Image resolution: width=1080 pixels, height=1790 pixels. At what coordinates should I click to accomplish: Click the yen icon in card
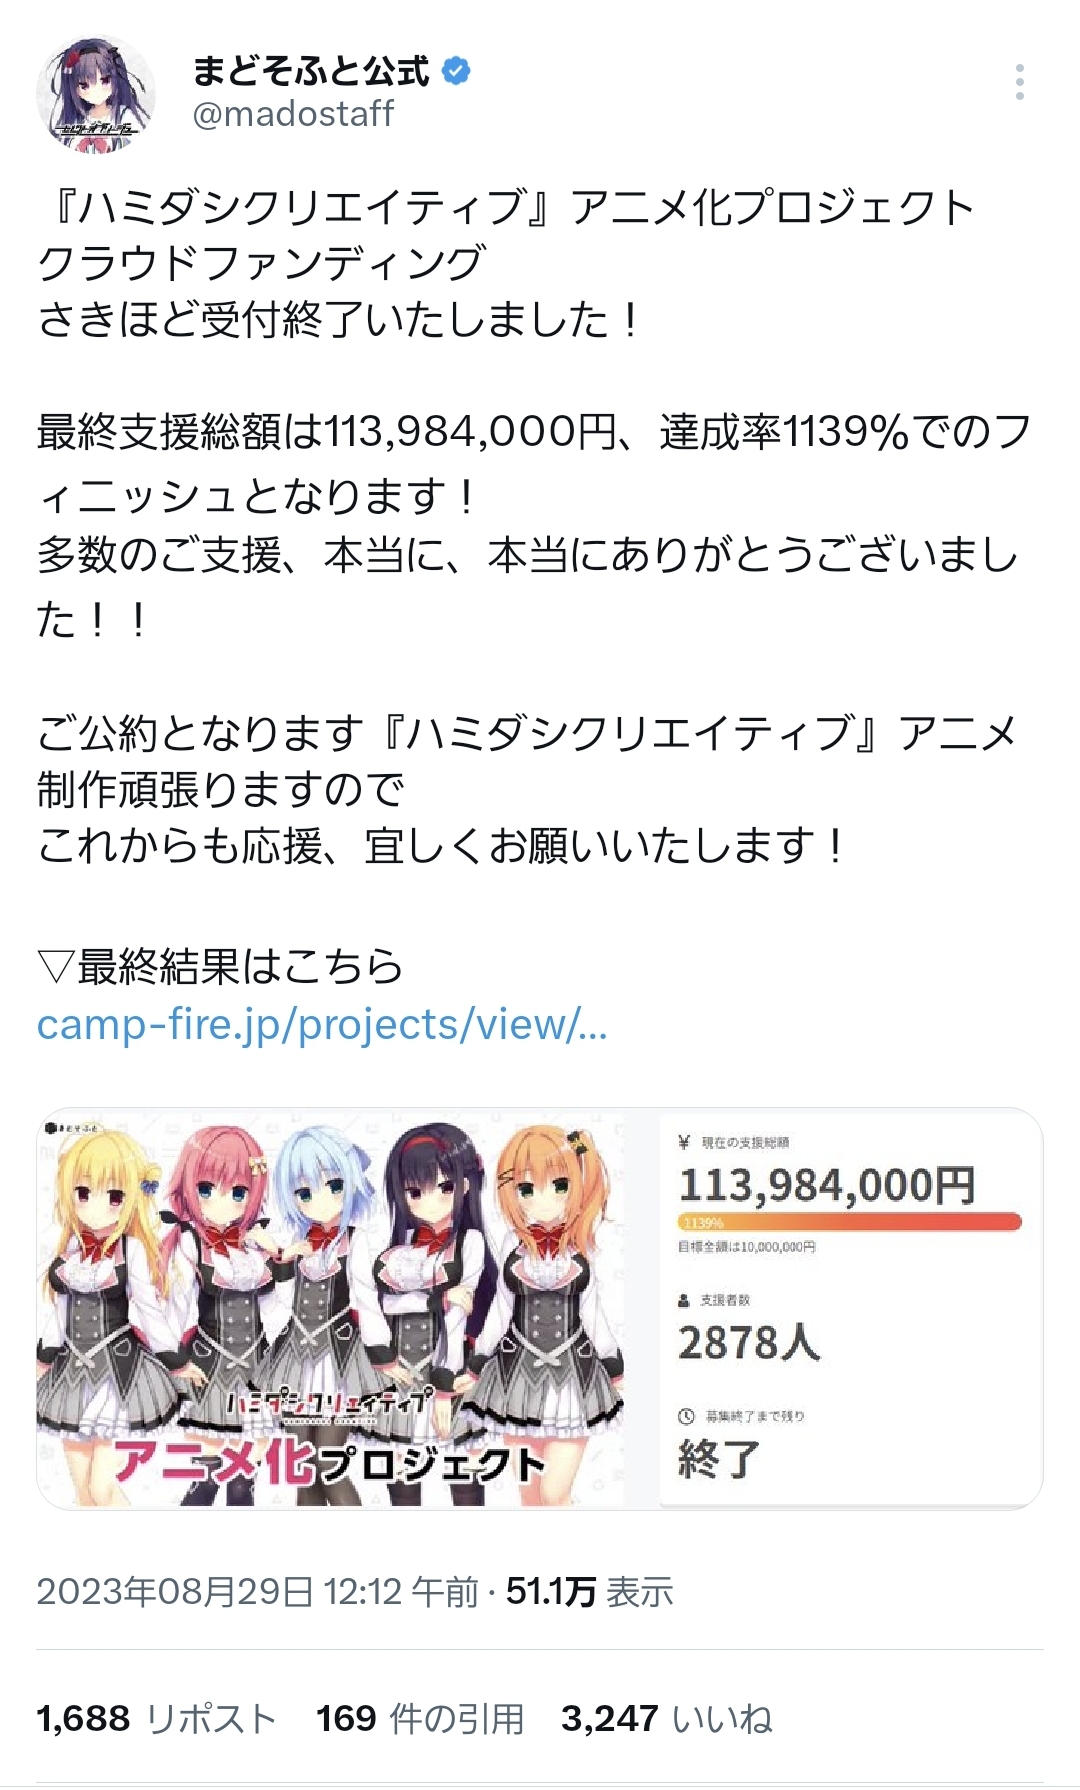point(684,1141)
